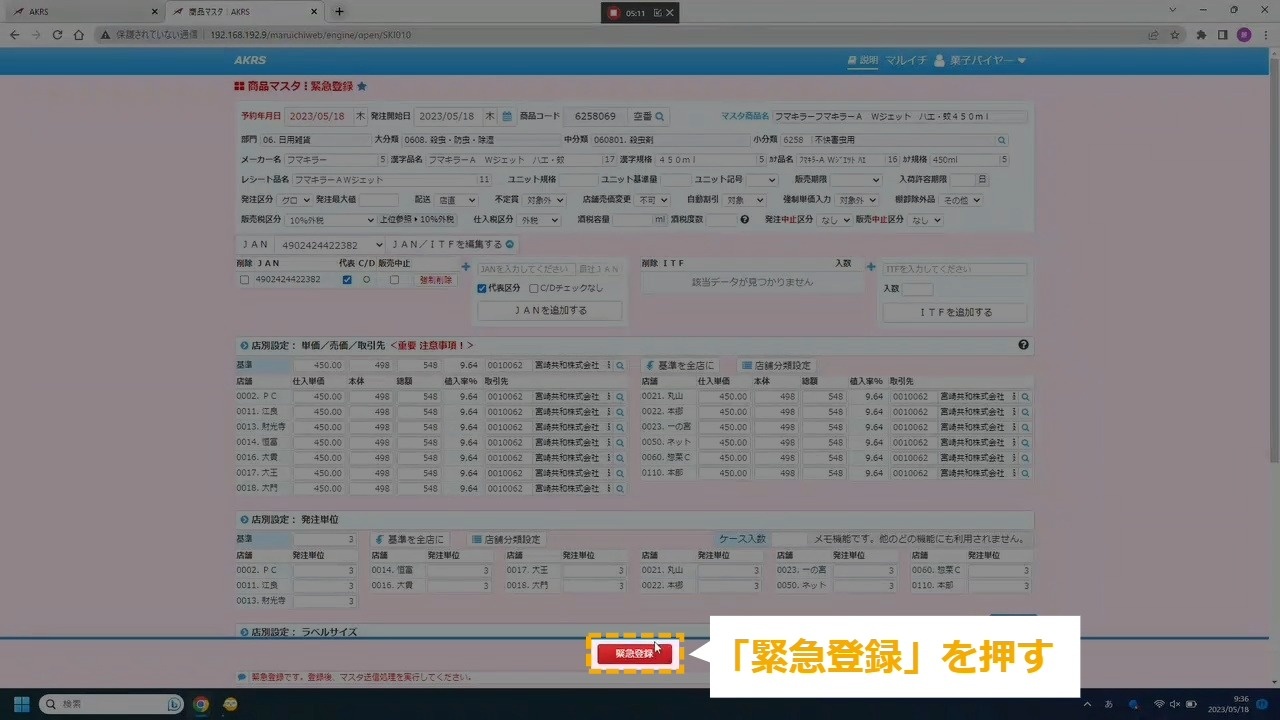This screenshot has width=1280, height=720.
Task: Click the plus icon beside the ITF input
Action: tap(871, 268)
